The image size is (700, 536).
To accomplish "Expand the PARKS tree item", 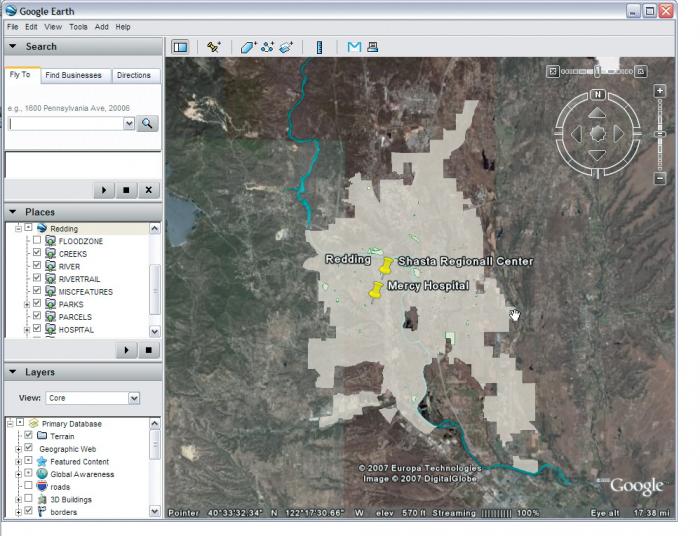I will 27,304.
